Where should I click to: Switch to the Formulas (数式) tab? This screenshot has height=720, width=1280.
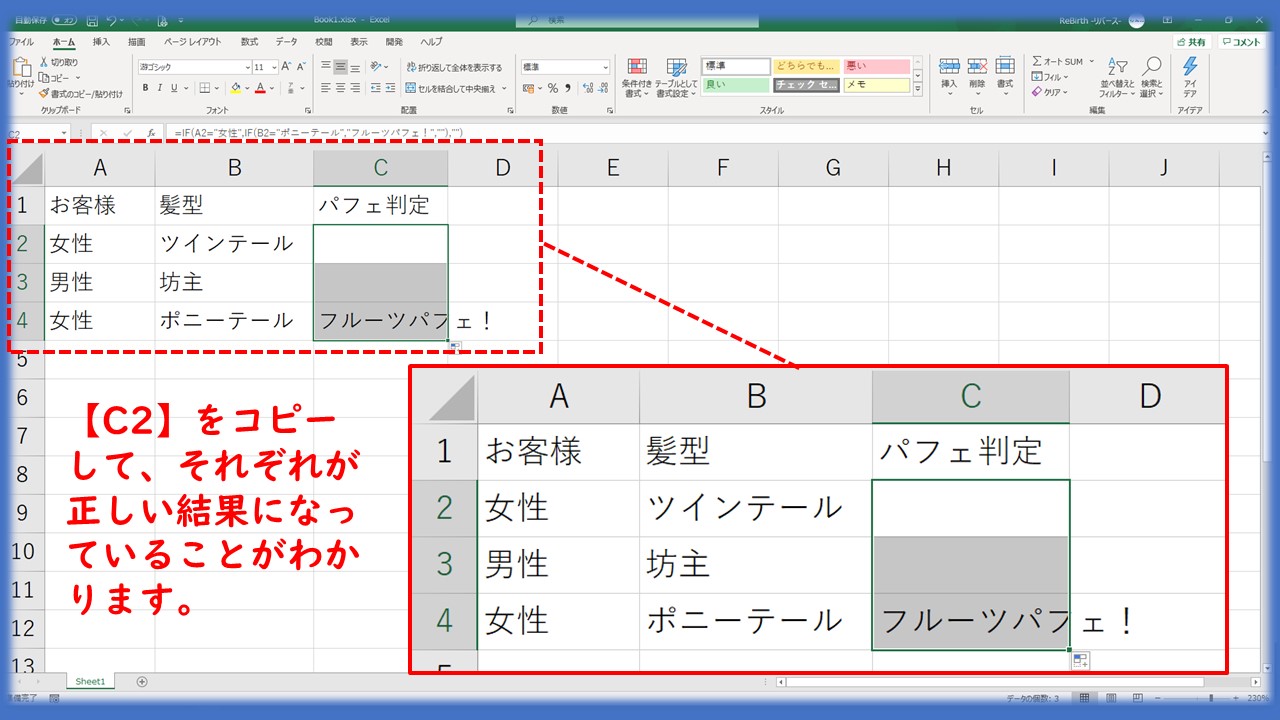(249, 42)
